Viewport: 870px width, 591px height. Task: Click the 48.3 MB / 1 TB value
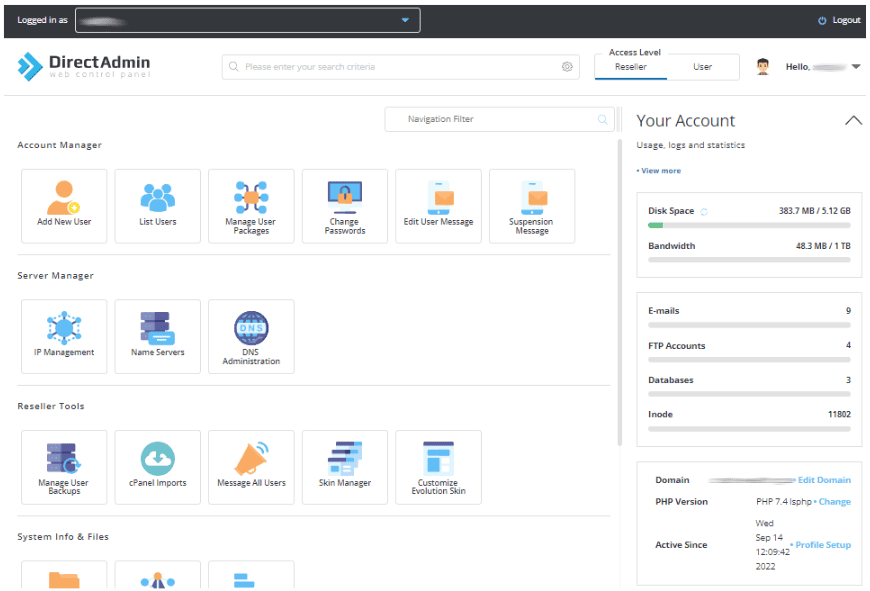(x=823, y=246)
